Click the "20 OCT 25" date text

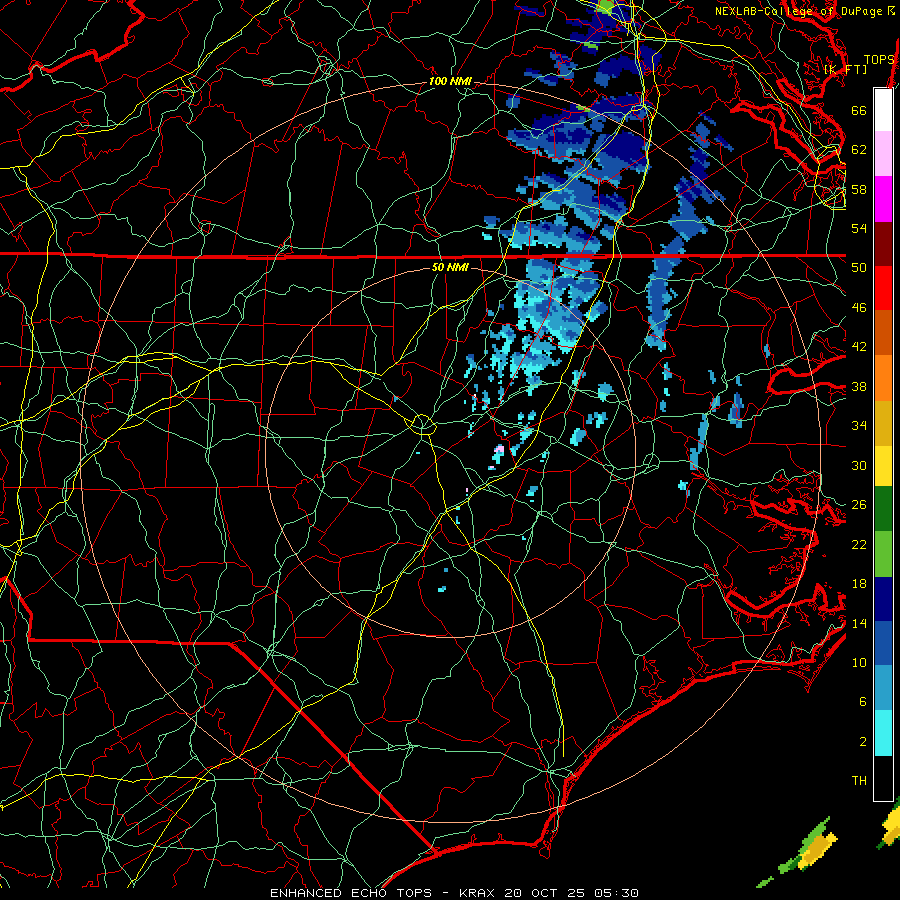pyautogui.click(x=547, y=893)
